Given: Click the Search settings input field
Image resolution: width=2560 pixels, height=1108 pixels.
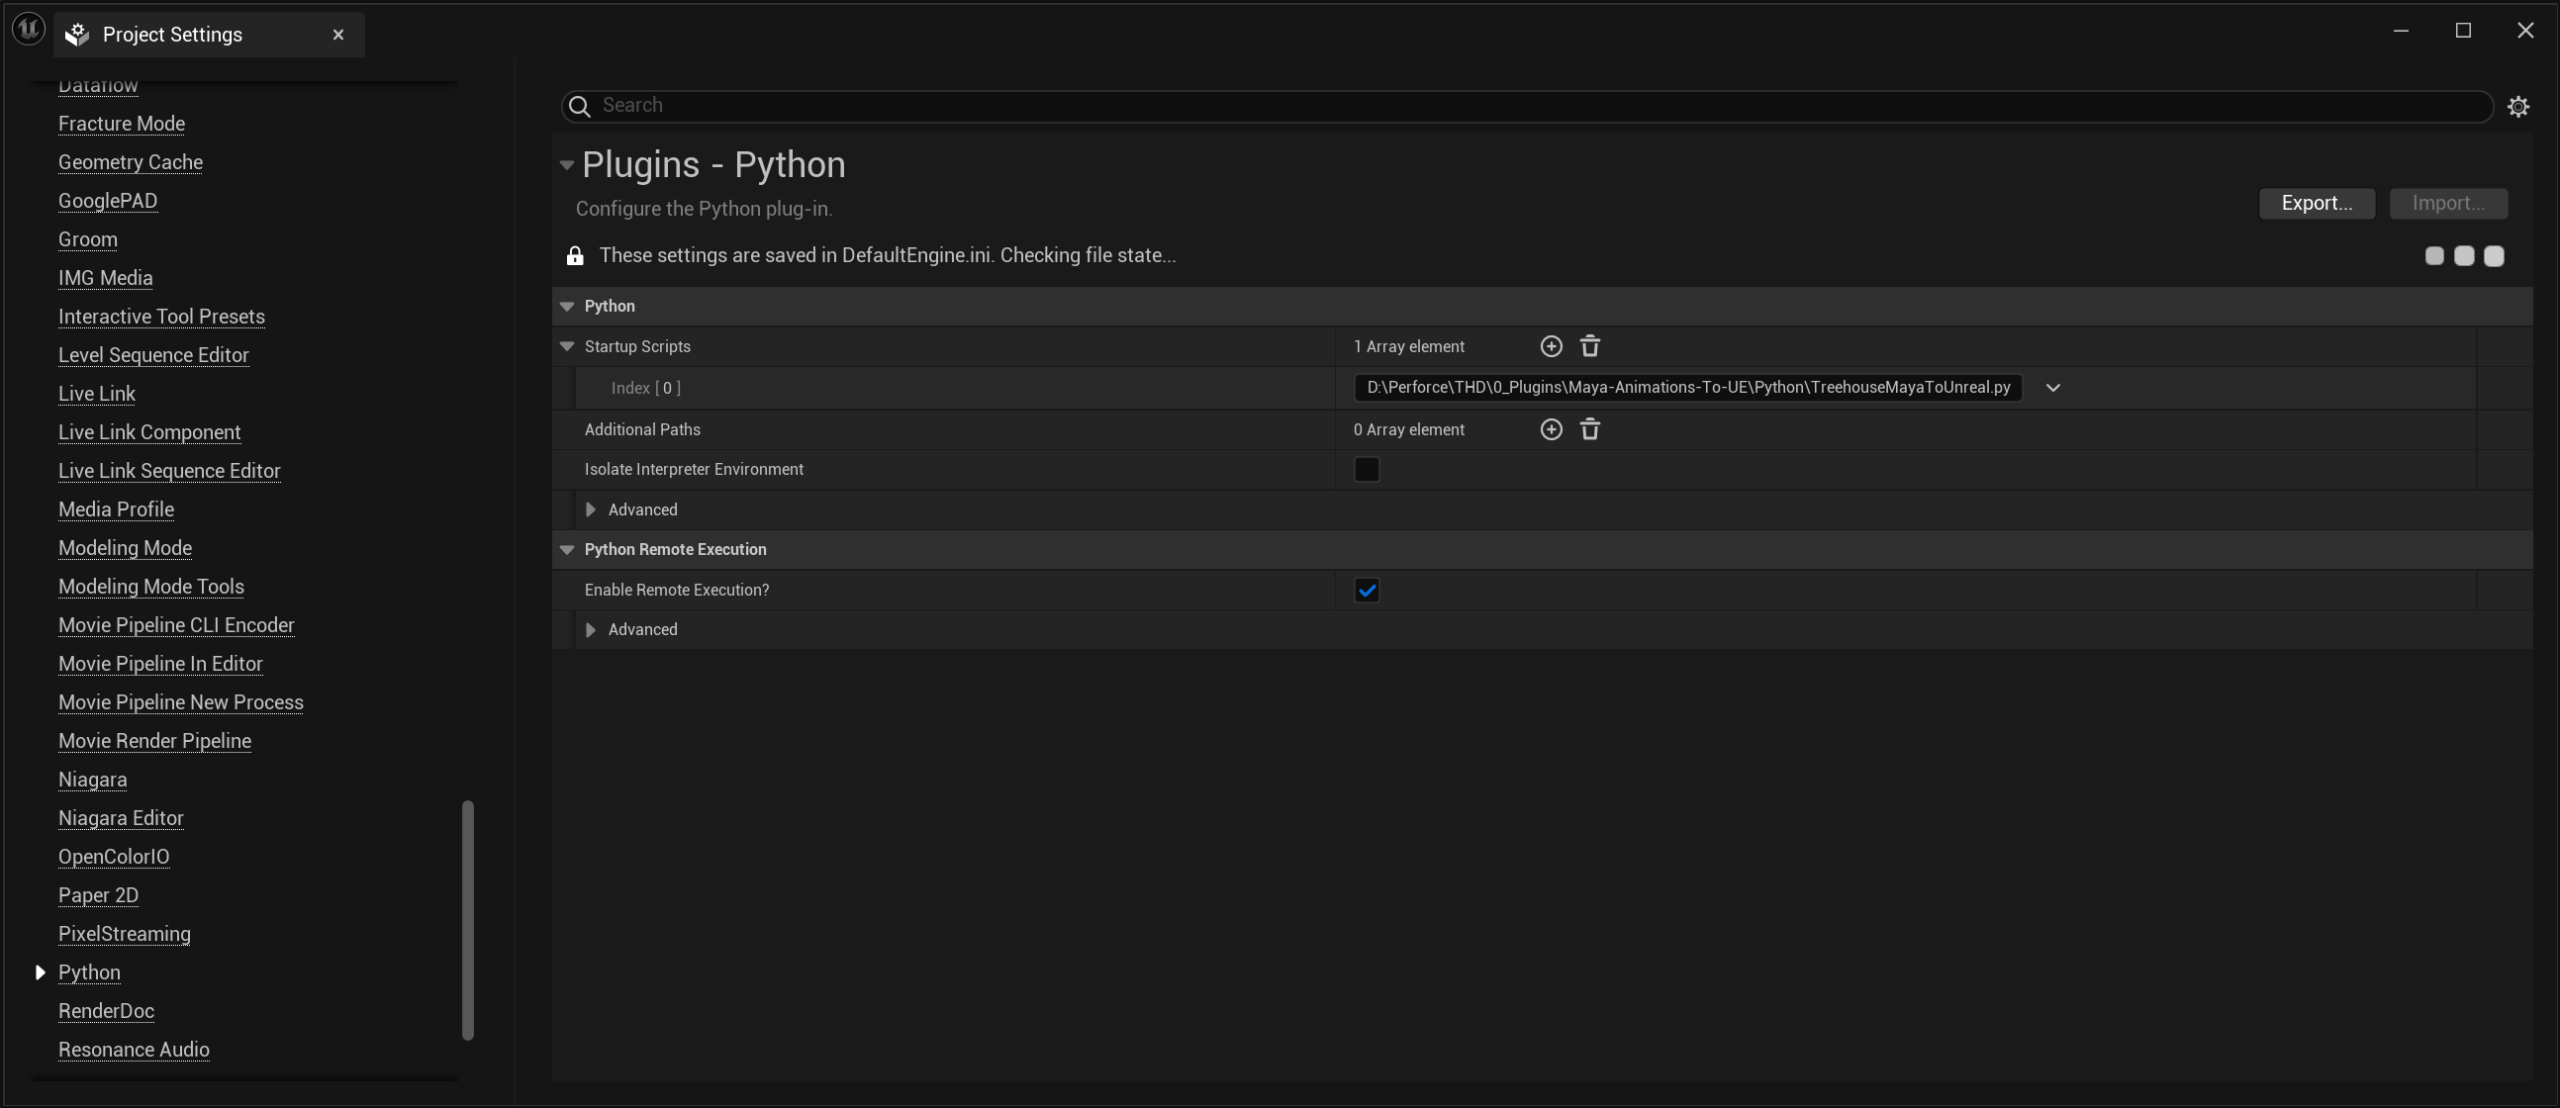Looking at the screenshot, I should (x=1500, y=106).
